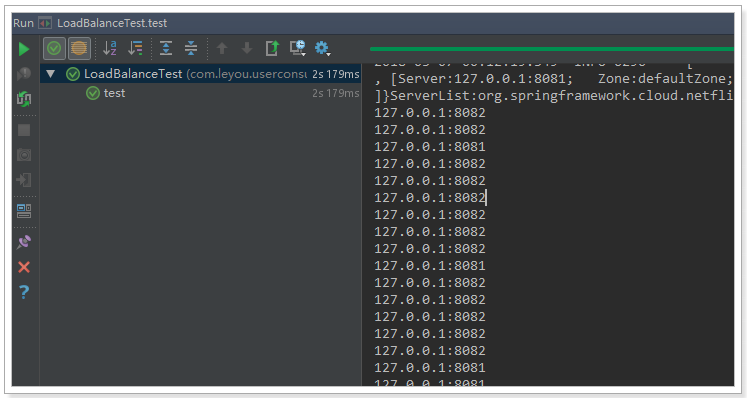Image resolution: width=749 pixels, height=398 pixels.
Task: Open test runner settings gear
Action: 322,48
